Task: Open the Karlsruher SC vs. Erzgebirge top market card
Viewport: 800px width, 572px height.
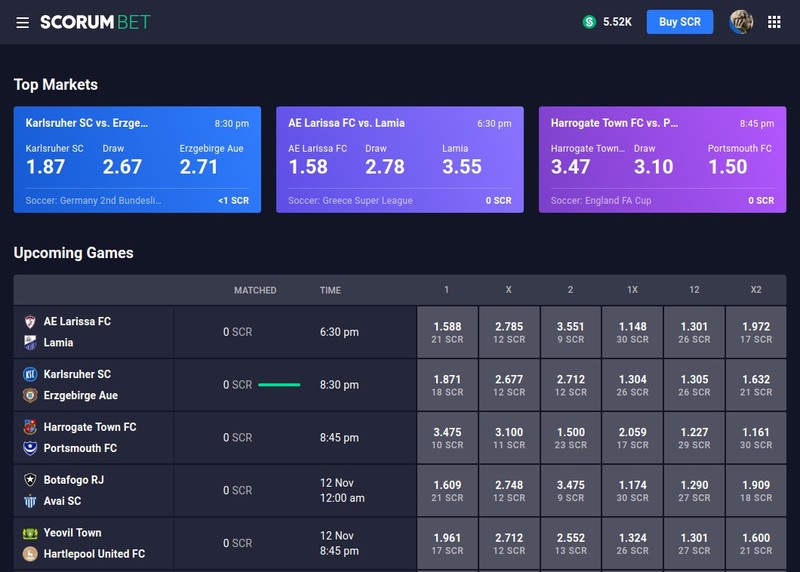Action: point(137,159)
